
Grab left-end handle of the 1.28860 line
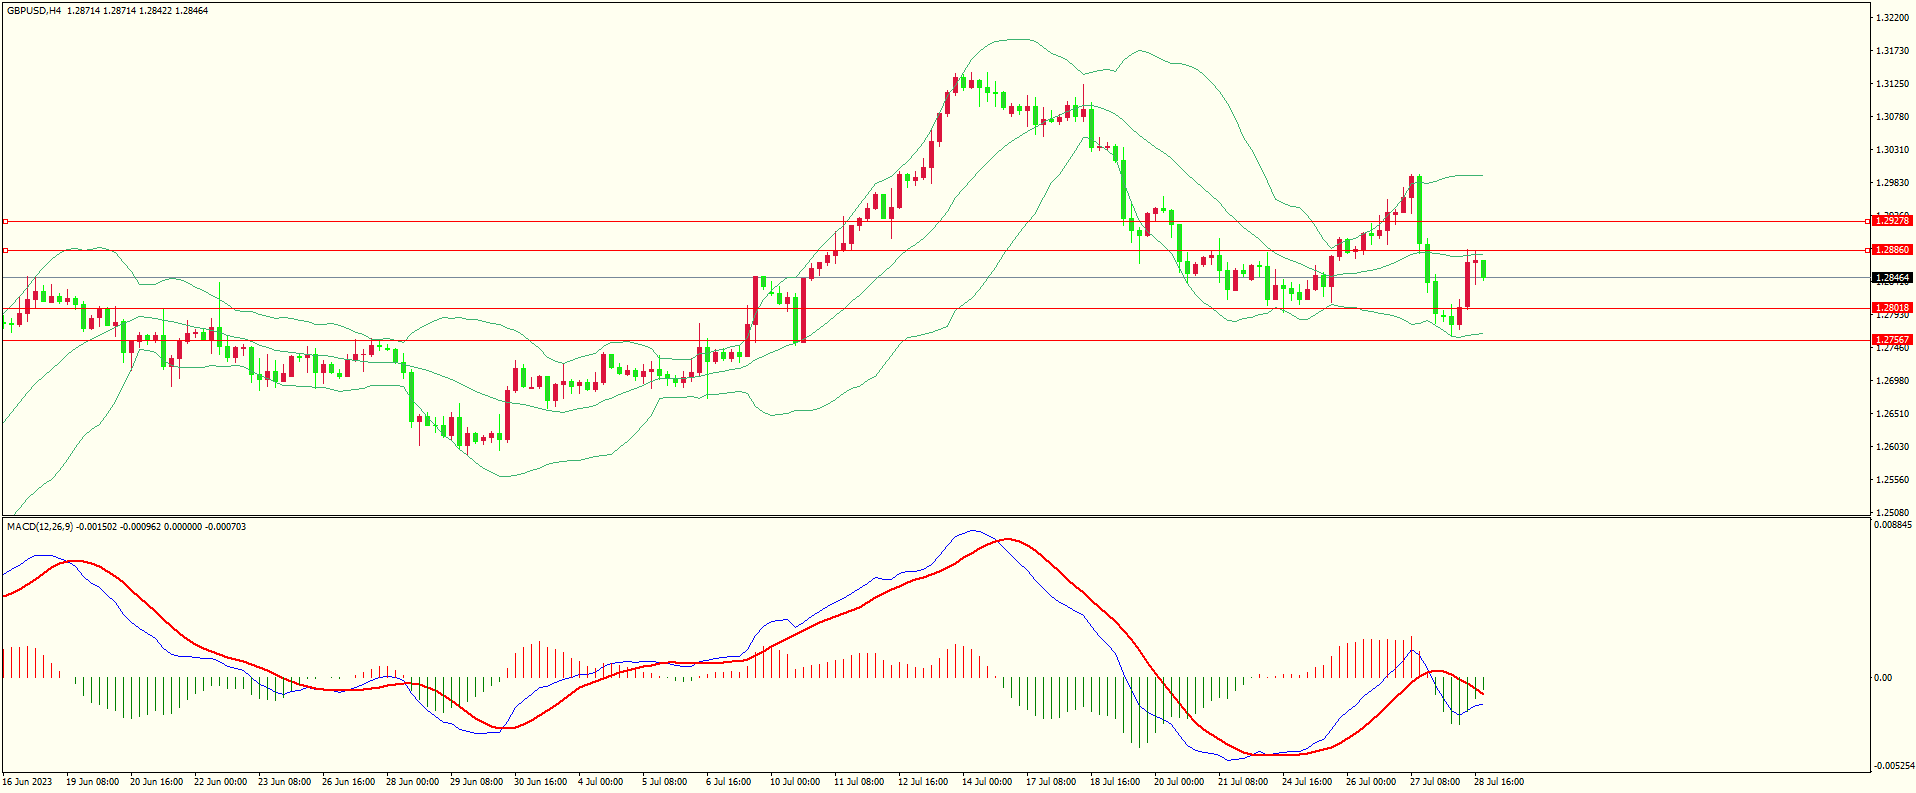pyautogui.click(x=5, y=250)
